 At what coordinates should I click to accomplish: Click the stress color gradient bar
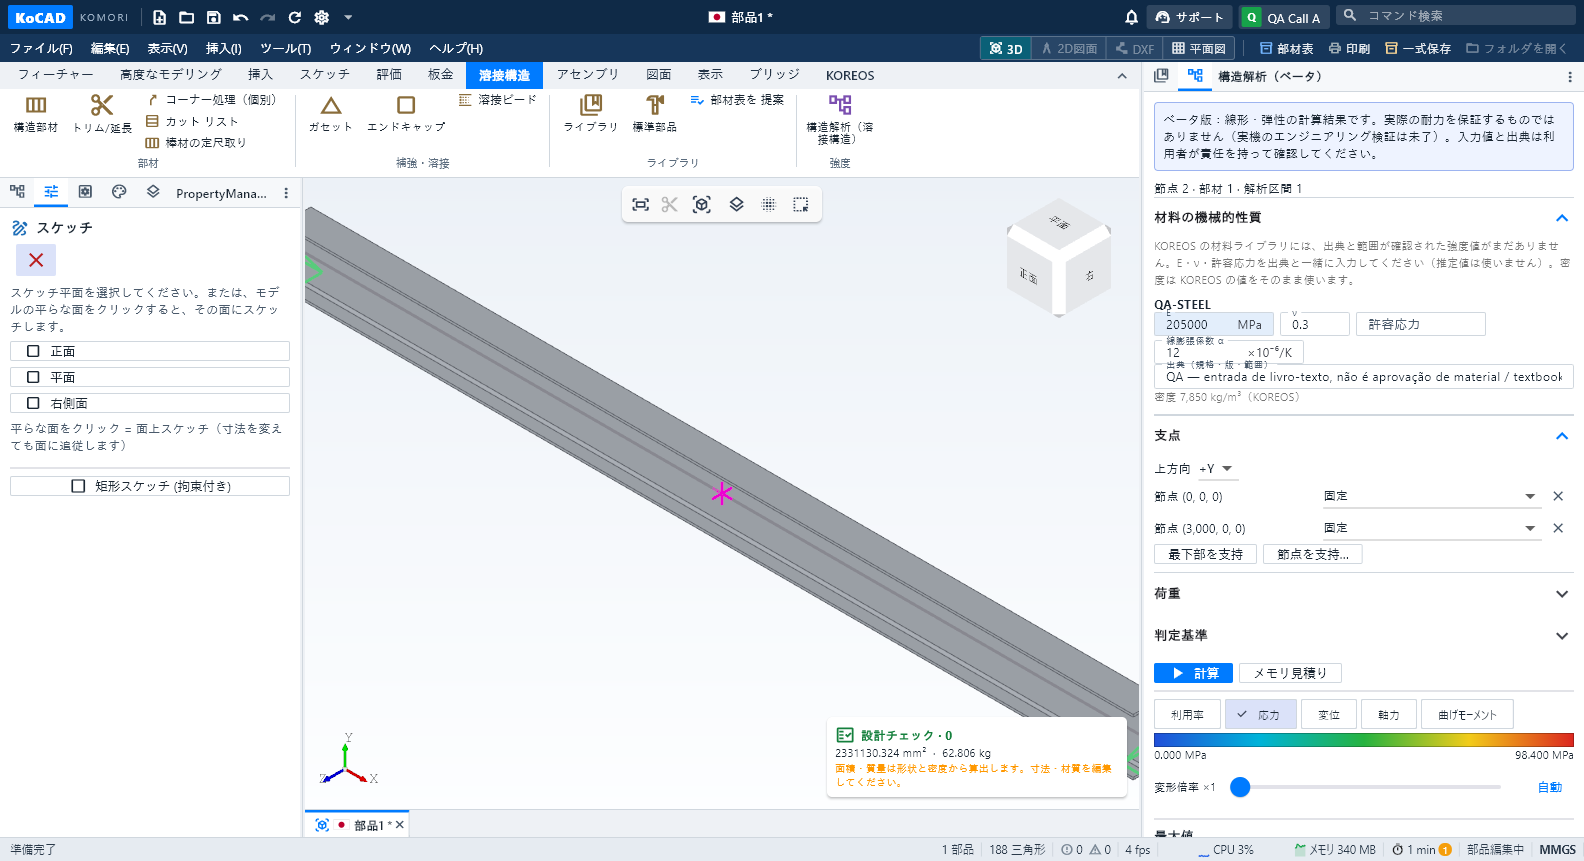tap(1364, 740)
